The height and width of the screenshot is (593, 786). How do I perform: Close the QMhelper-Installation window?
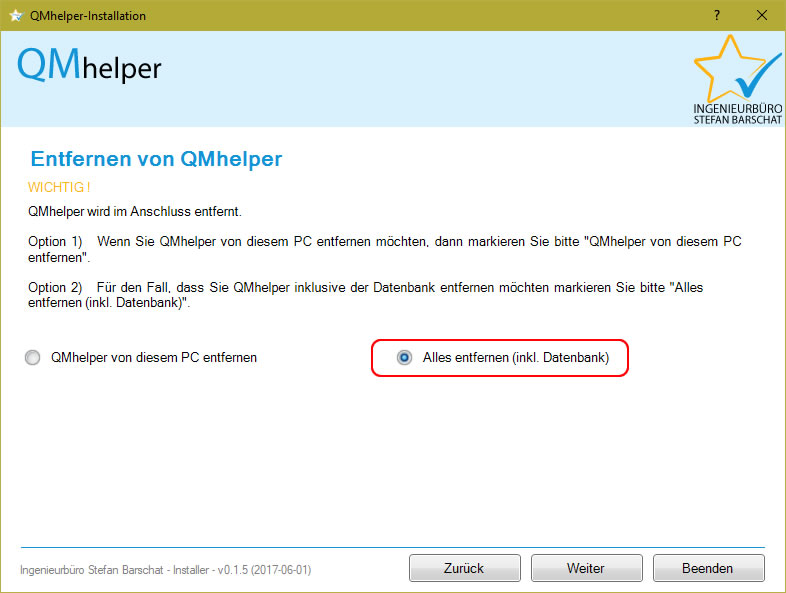[761, 16]
